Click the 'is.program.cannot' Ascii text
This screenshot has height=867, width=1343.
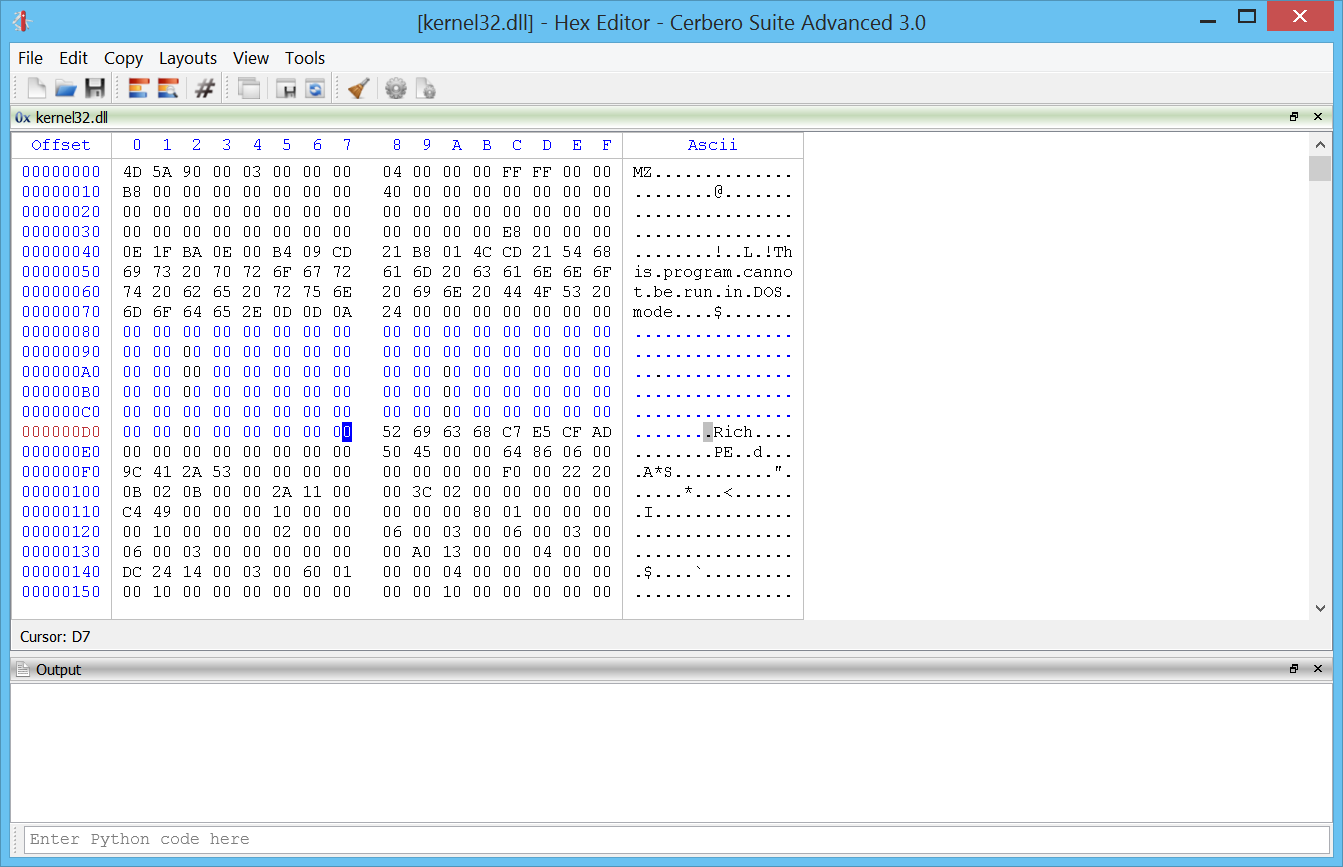712,272
